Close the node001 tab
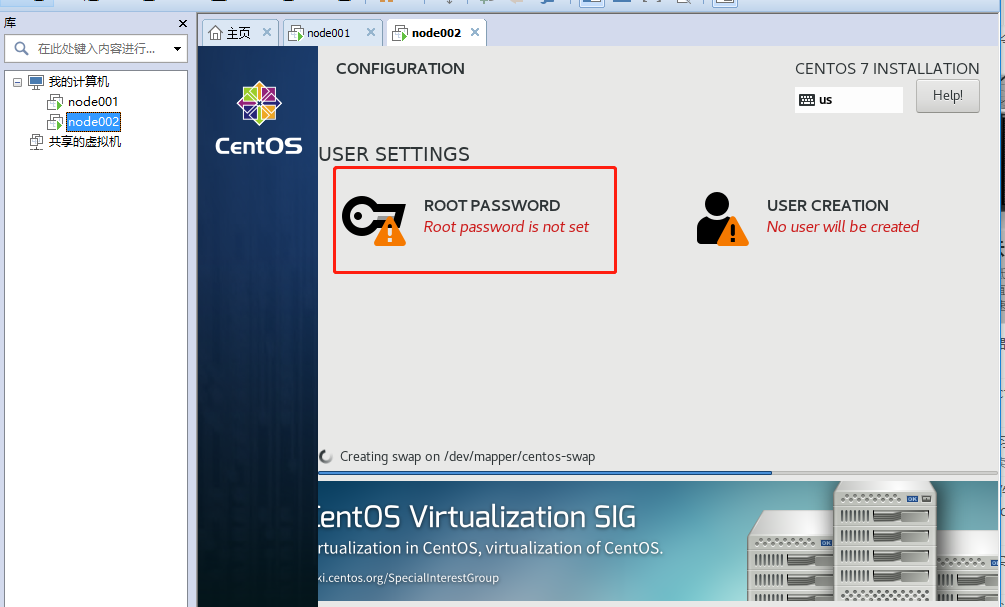 [x=369, y=32]
